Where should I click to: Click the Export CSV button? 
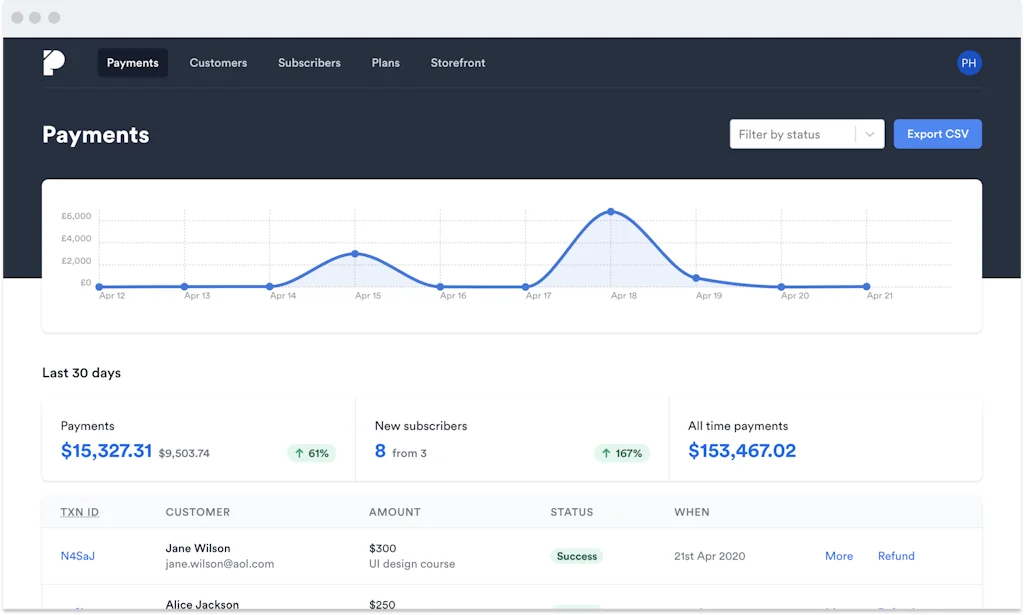coord(937,133)
